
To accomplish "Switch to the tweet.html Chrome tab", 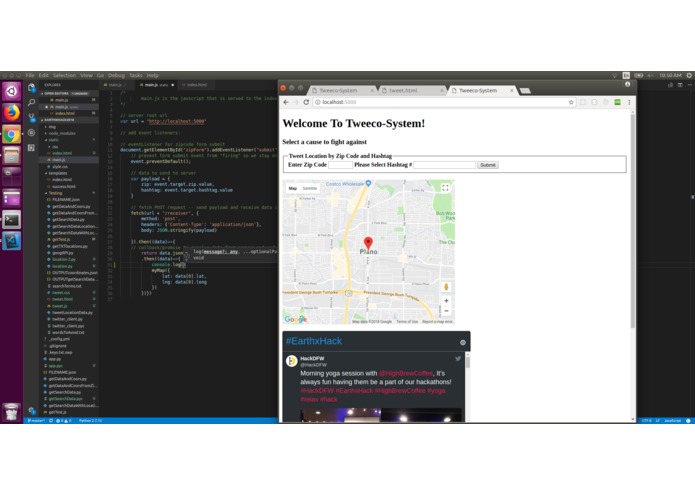I will (x=410, y=90).
